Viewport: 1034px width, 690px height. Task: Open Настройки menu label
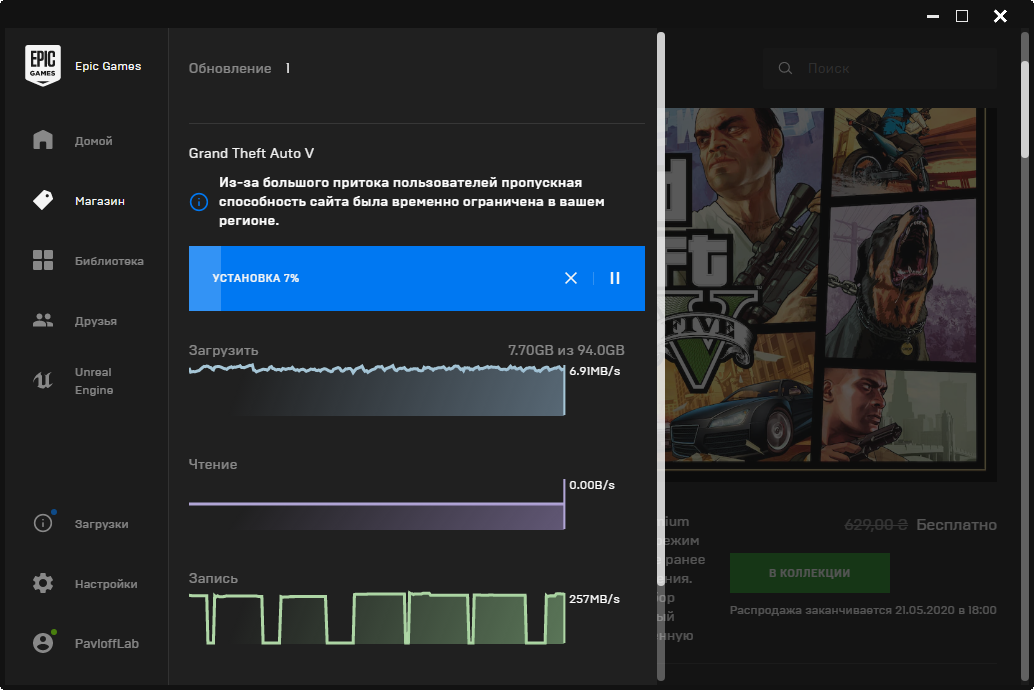106,584
